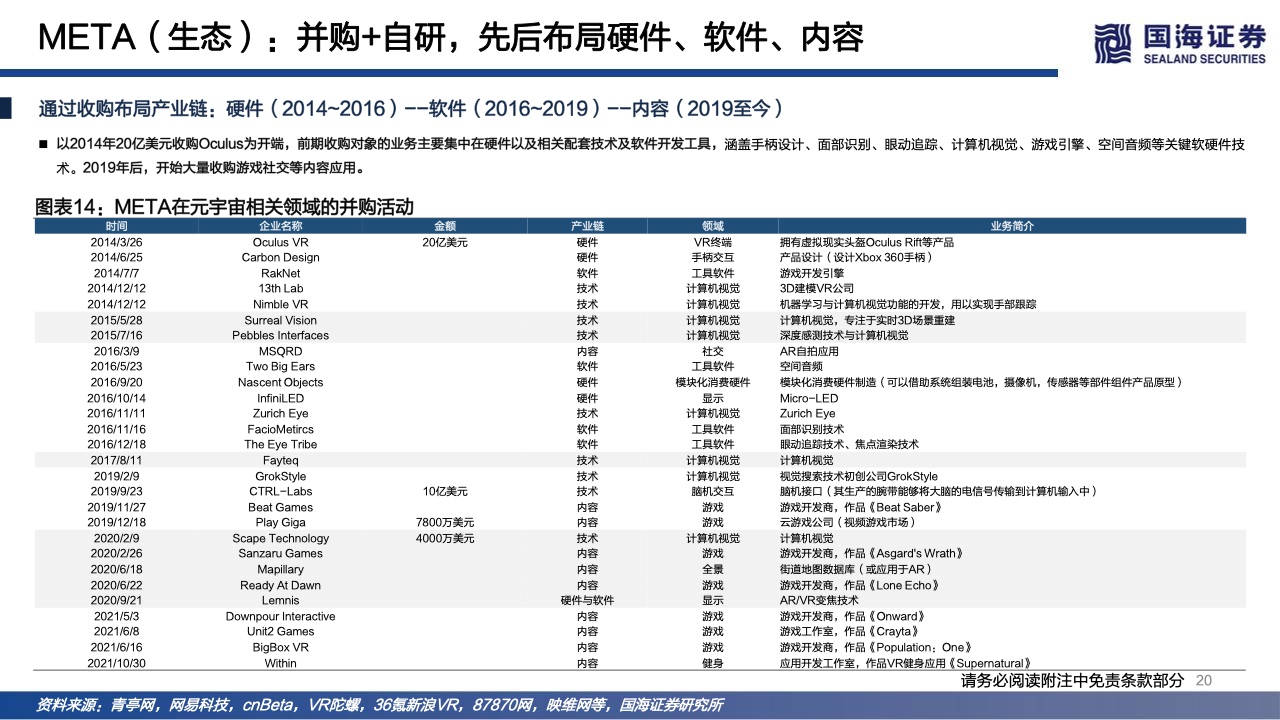1280x720 pixels.
Task: Click the 全景 field cell
Action: click(712, 569)
